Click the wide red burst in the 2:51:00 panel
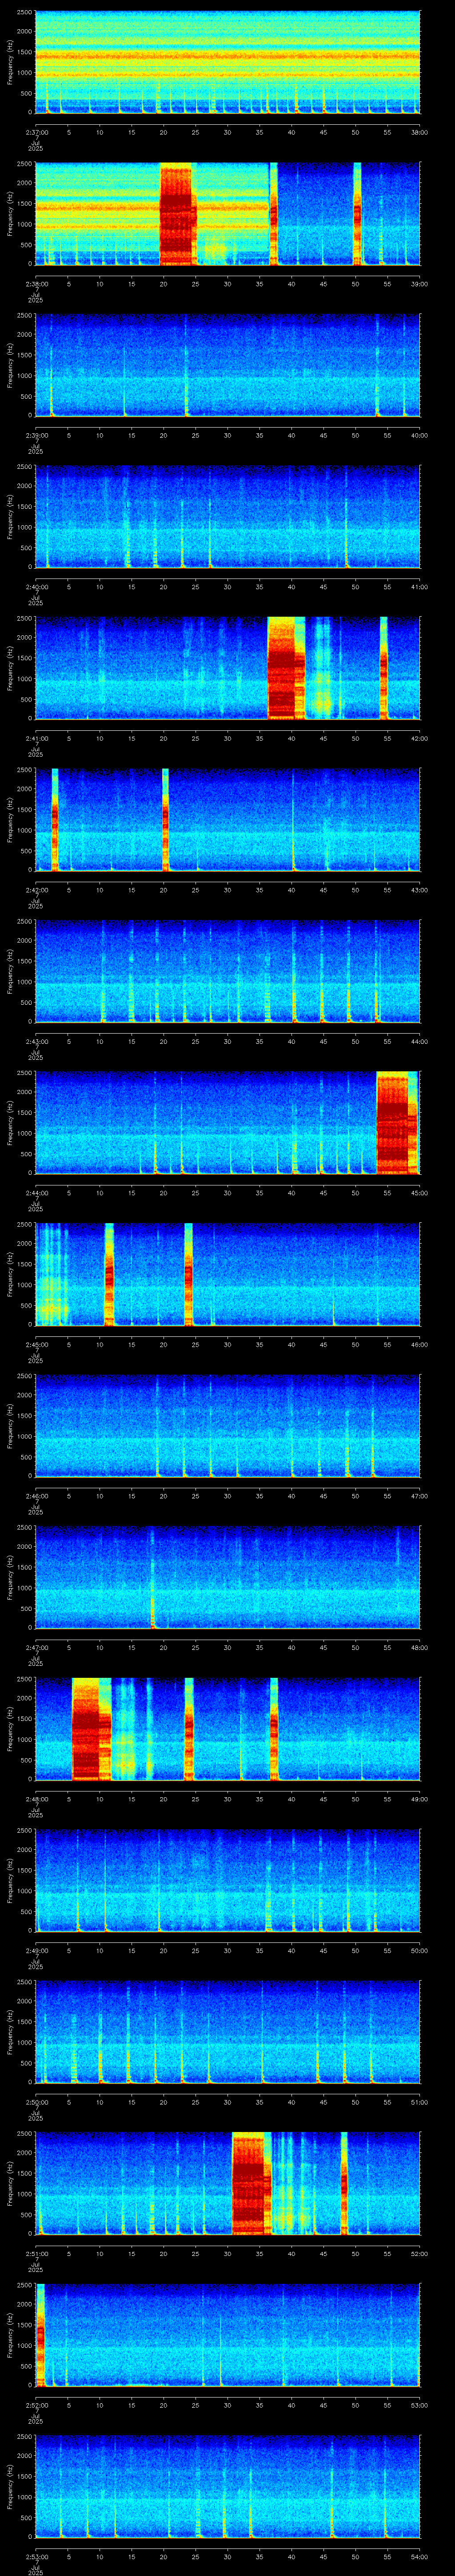The image size is (455, 2576). [x=251, y=2183]
